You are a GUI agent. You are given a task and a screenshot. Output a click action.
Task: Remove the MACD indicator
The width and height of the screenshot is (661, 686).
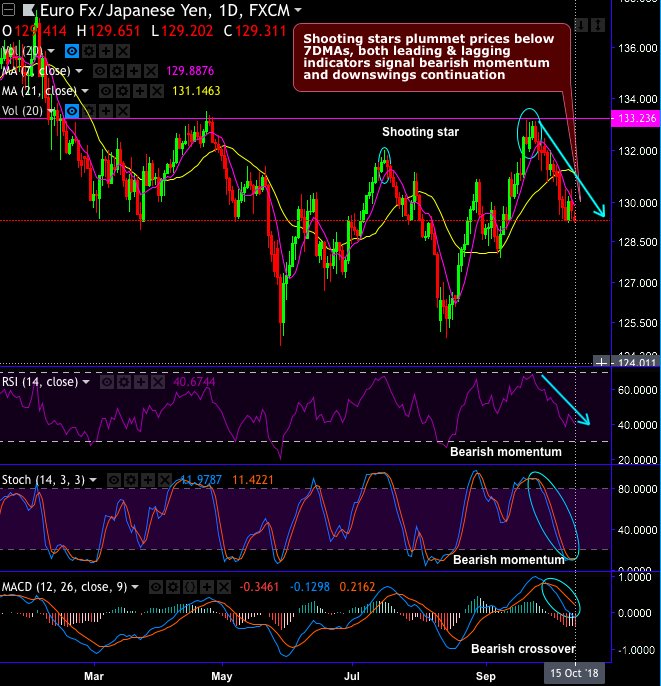224,587
